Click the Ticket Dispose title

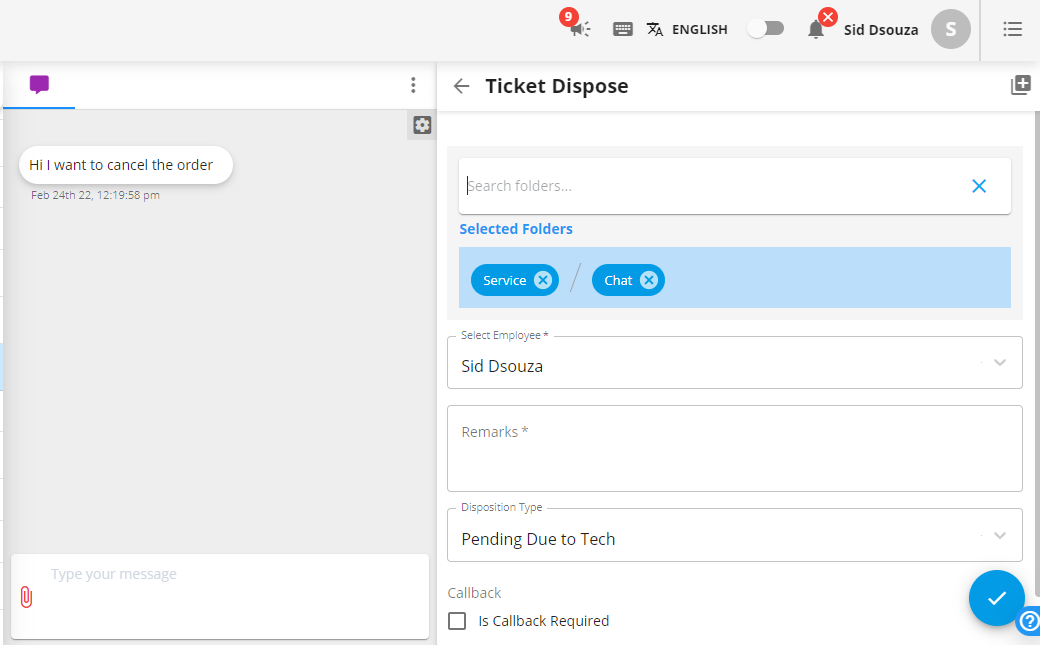(556, 86)
